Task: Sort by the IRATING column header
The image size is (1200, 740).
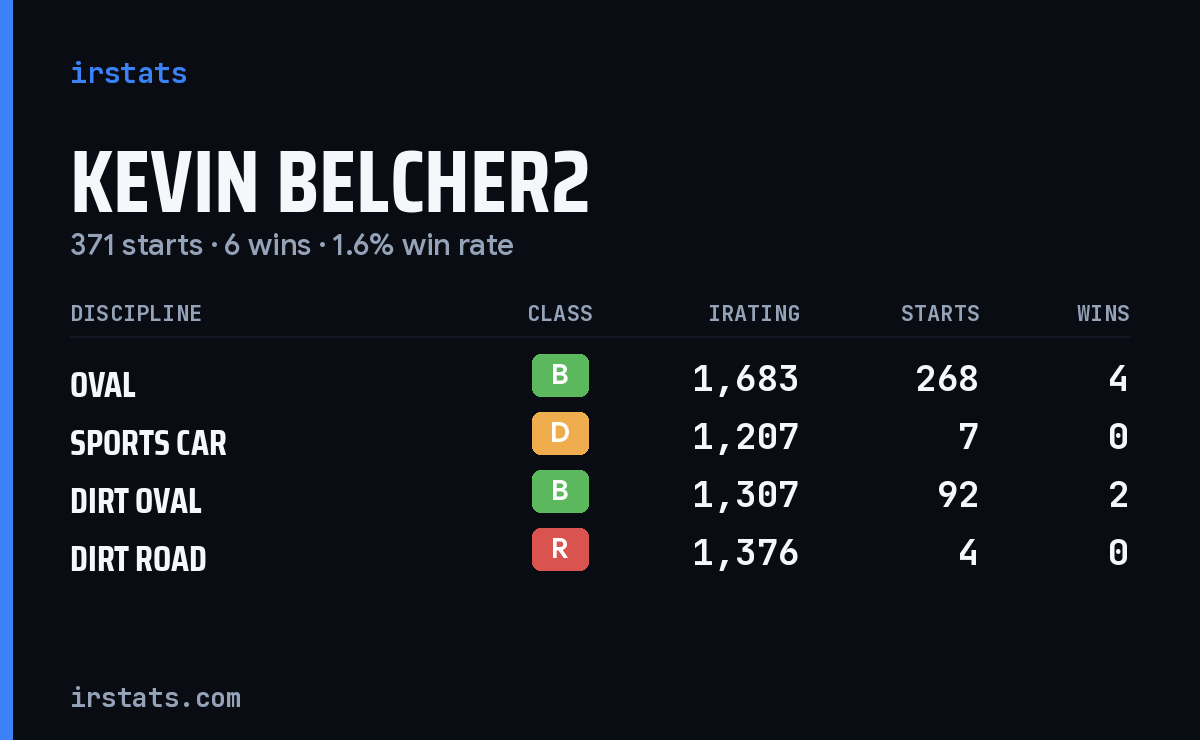Action: pos(754,314)
